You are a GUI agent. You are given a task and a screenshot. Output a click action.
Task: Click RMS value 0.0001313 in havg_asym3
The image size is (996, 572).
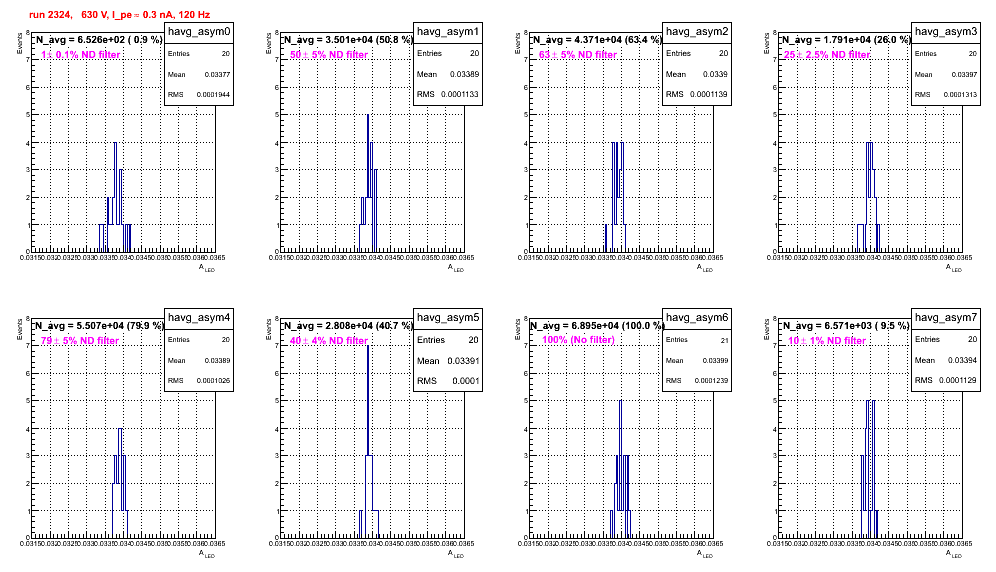pyautogui.click(x=960, y=95)
